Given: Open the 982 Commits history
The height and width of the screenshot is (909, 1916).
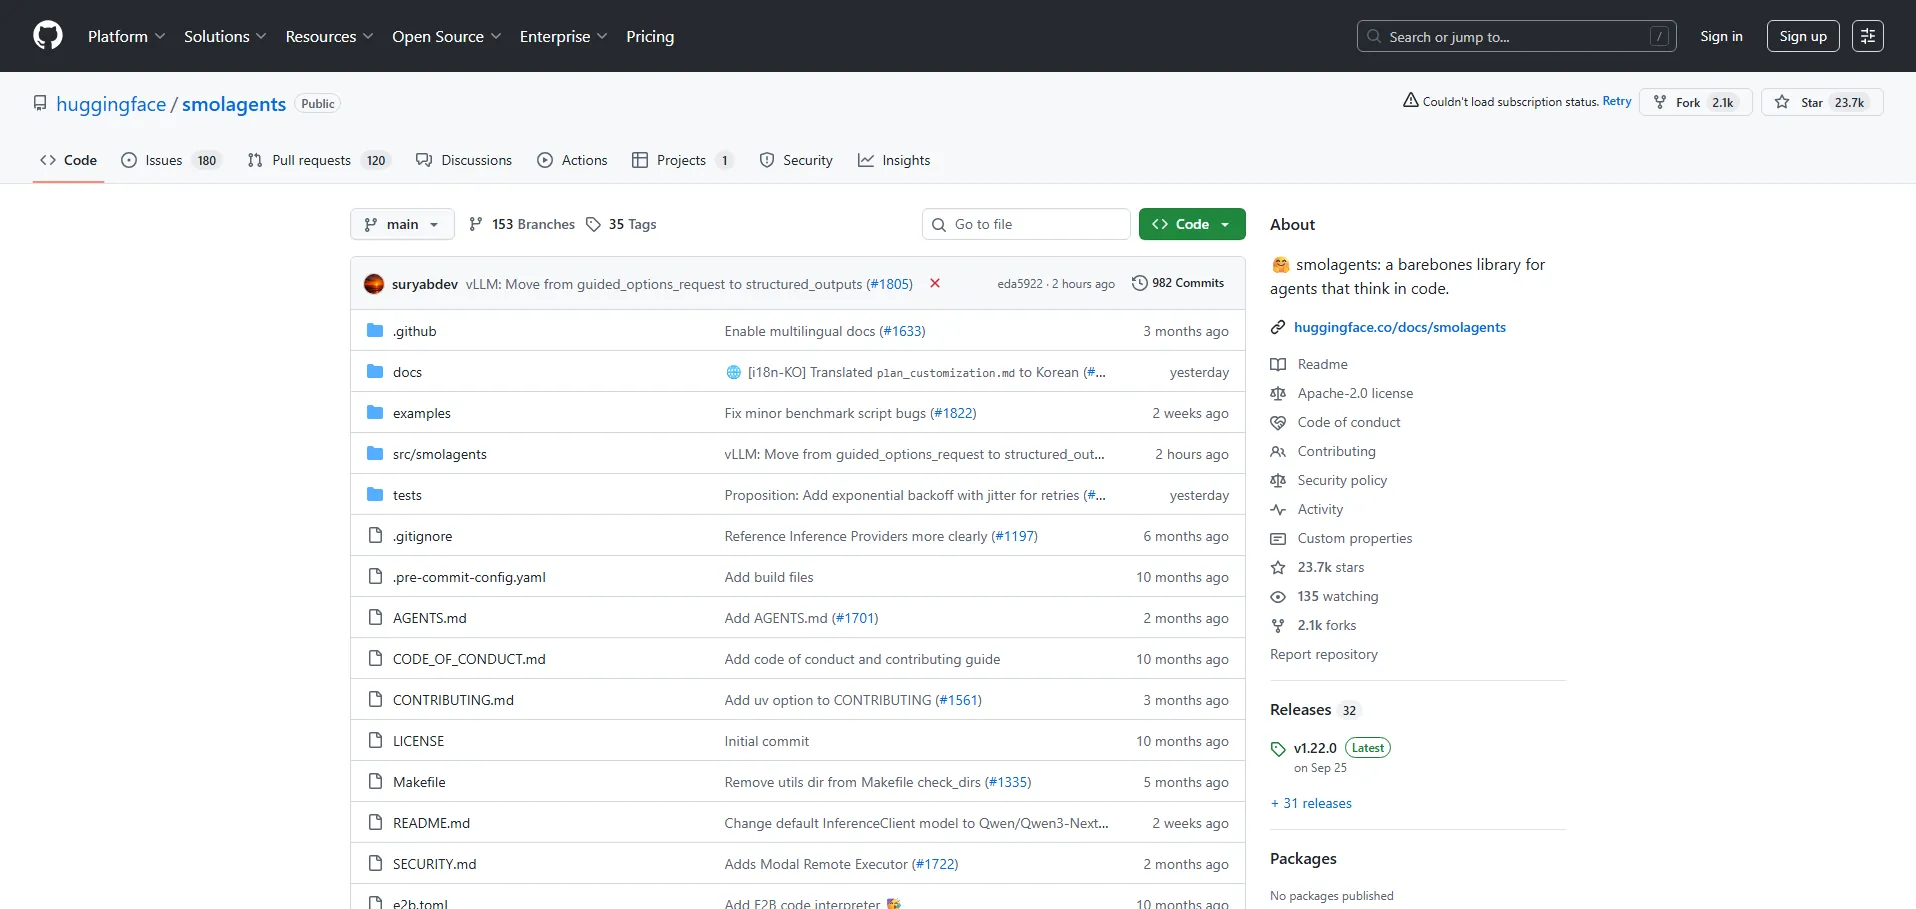Looking at the screenshot, I should [1178, 283].
